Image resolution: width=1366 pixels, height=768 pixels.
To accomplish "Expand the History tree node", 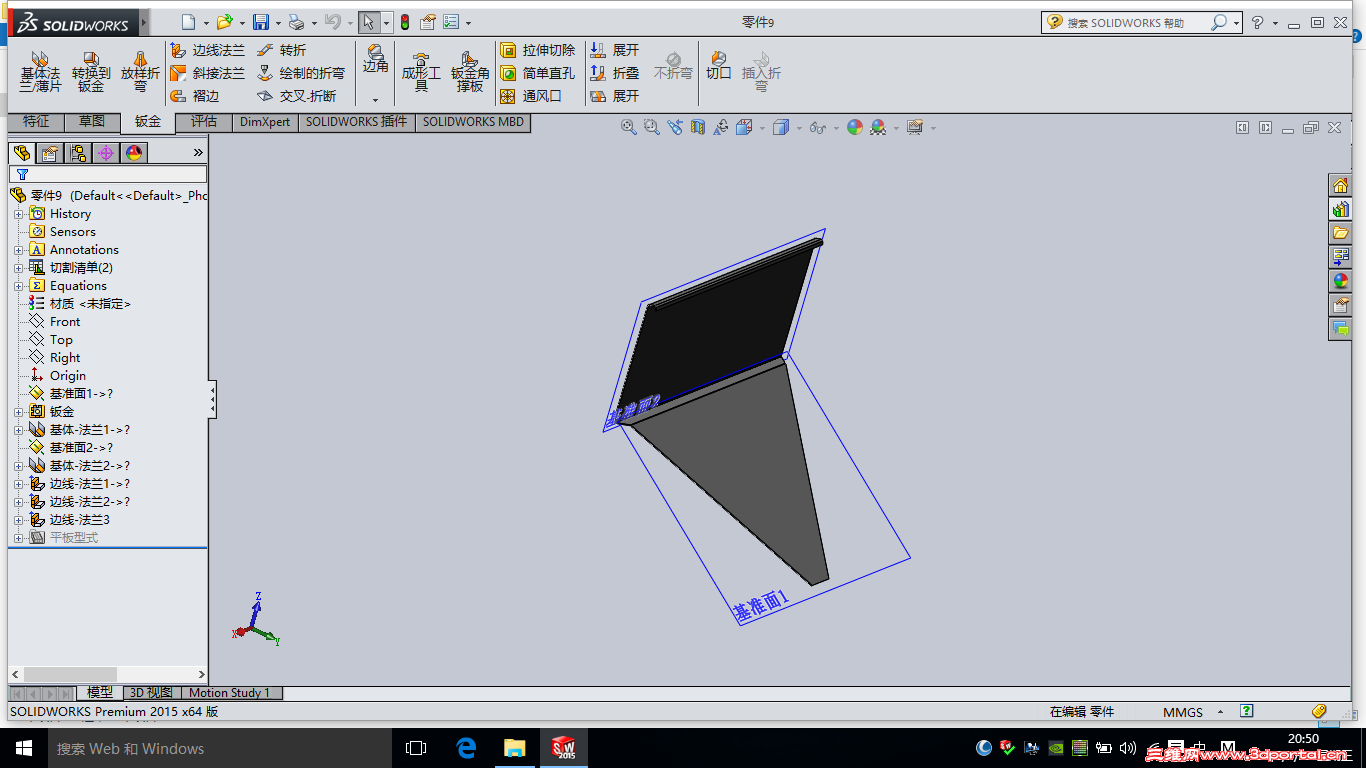I will point(18,214).
